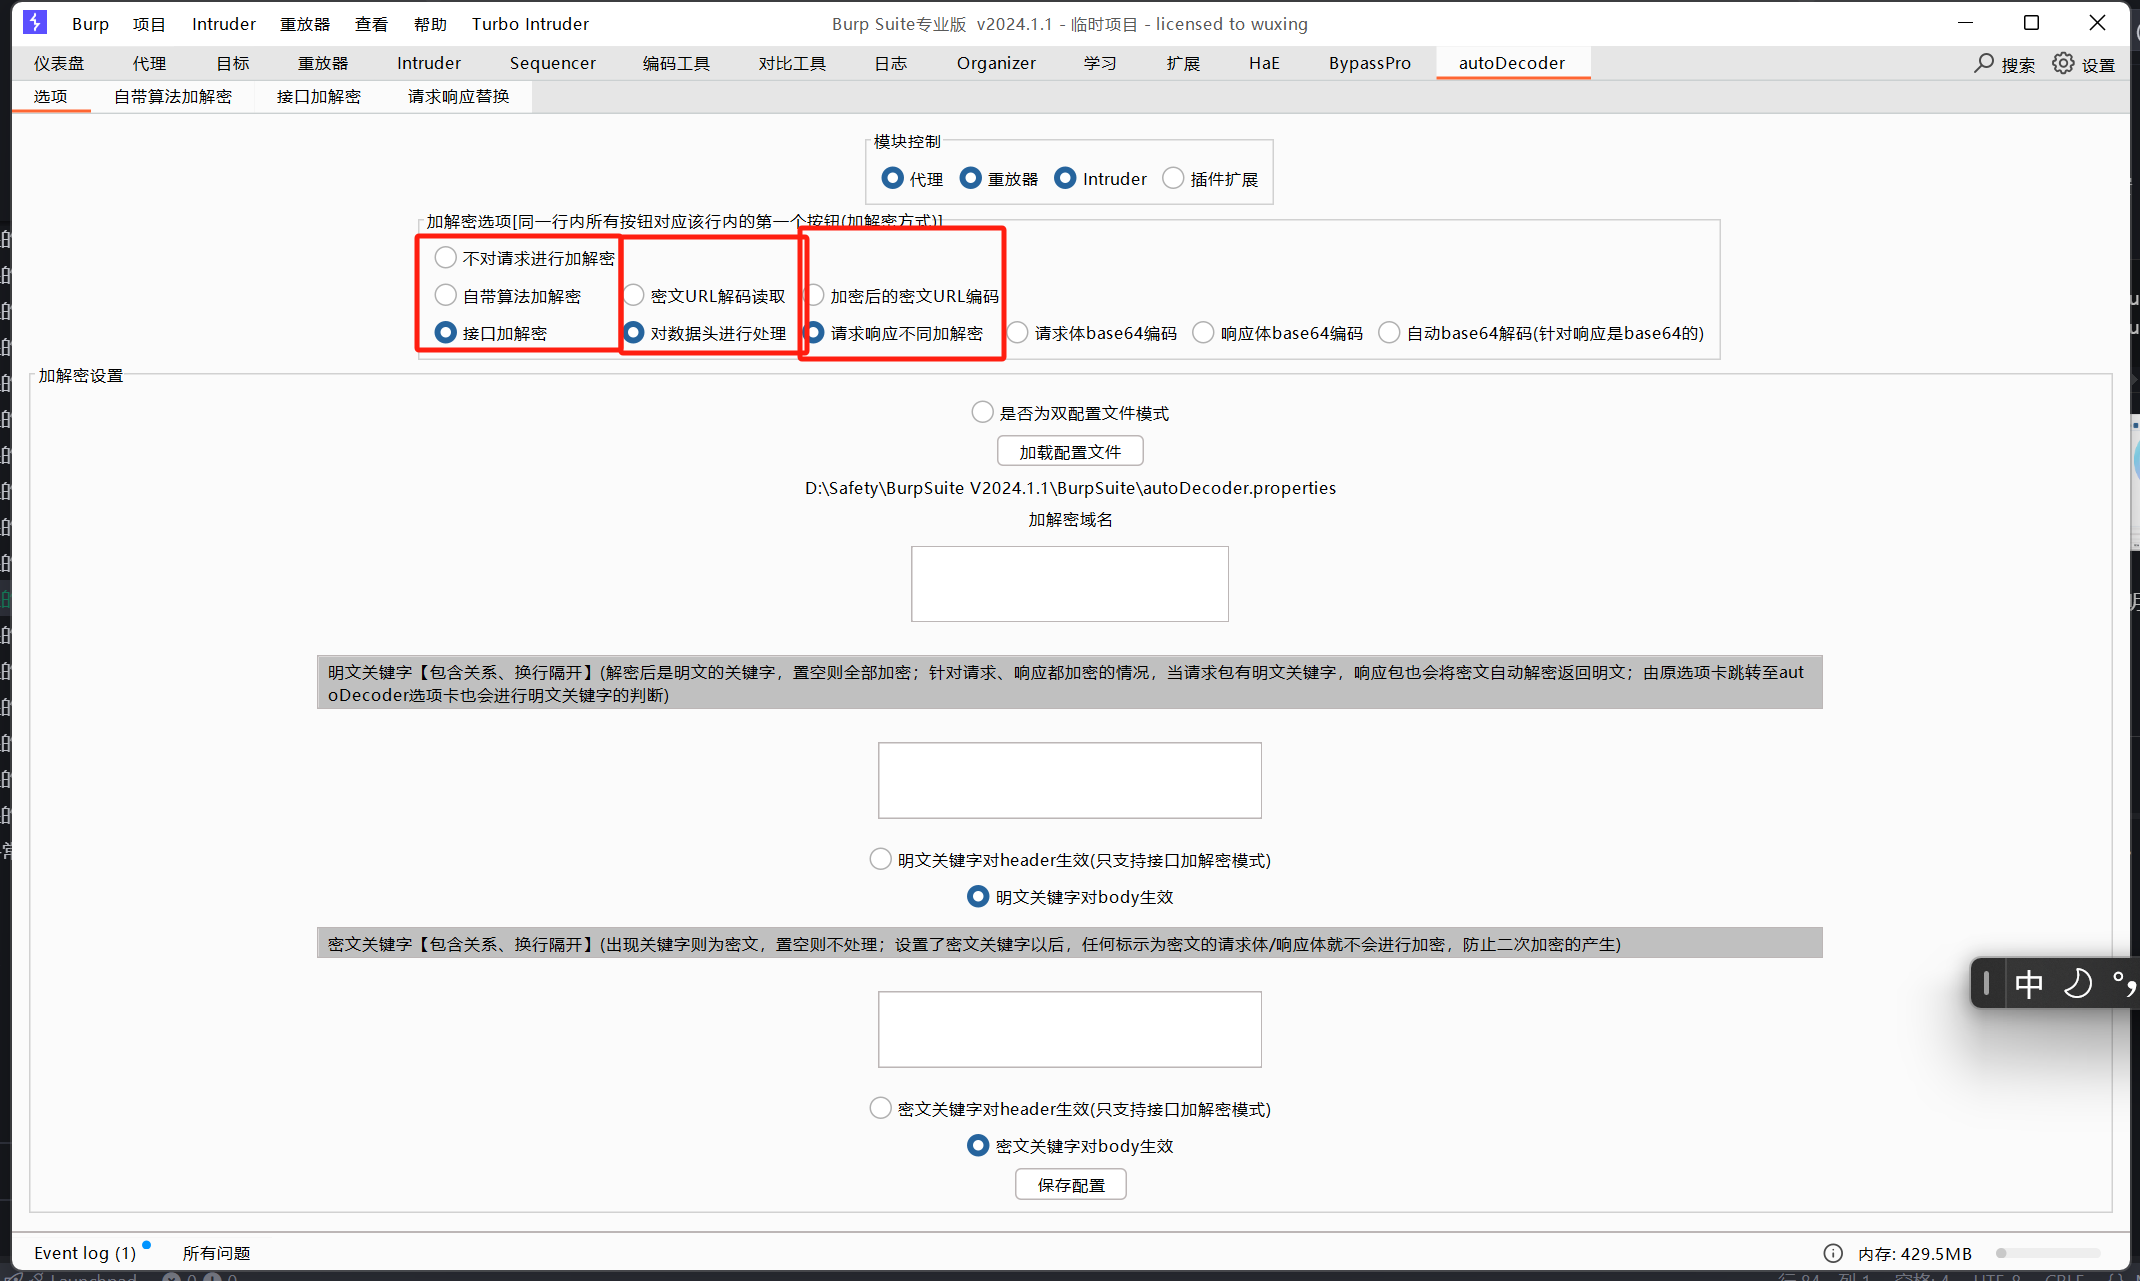2140x1281 pixels.
Task: Open the Intruder menu in the menu bar
Action: tap(224, 23)
